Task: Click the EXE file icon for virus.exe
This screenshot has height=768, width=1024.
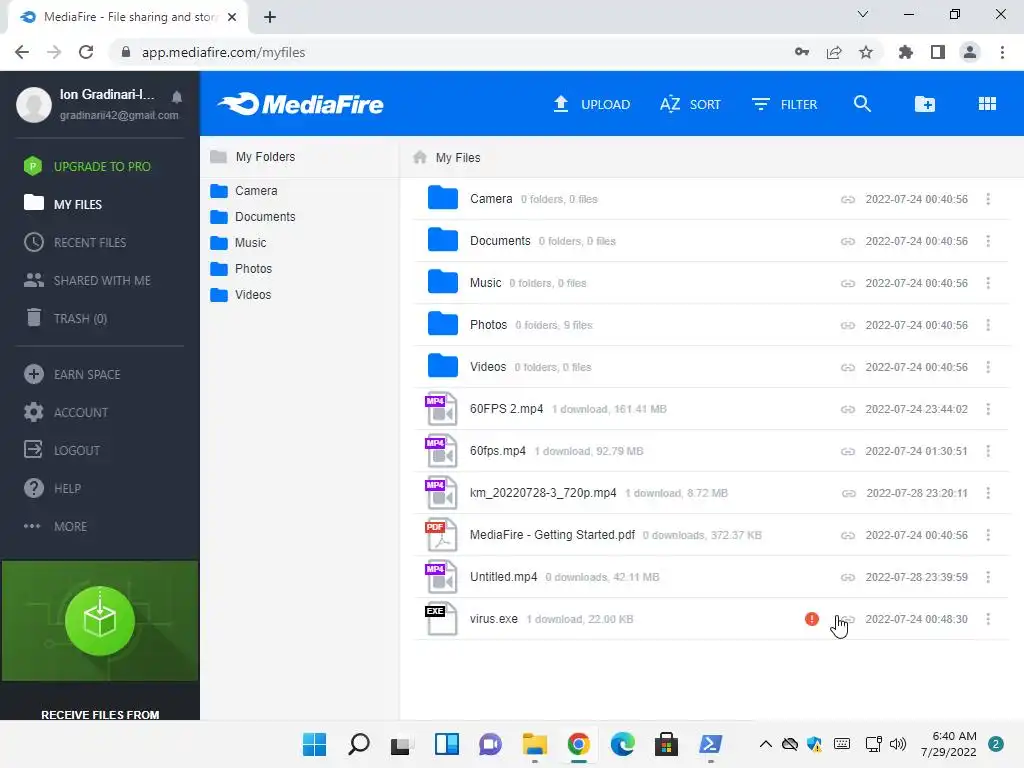Action: (441, 618)
